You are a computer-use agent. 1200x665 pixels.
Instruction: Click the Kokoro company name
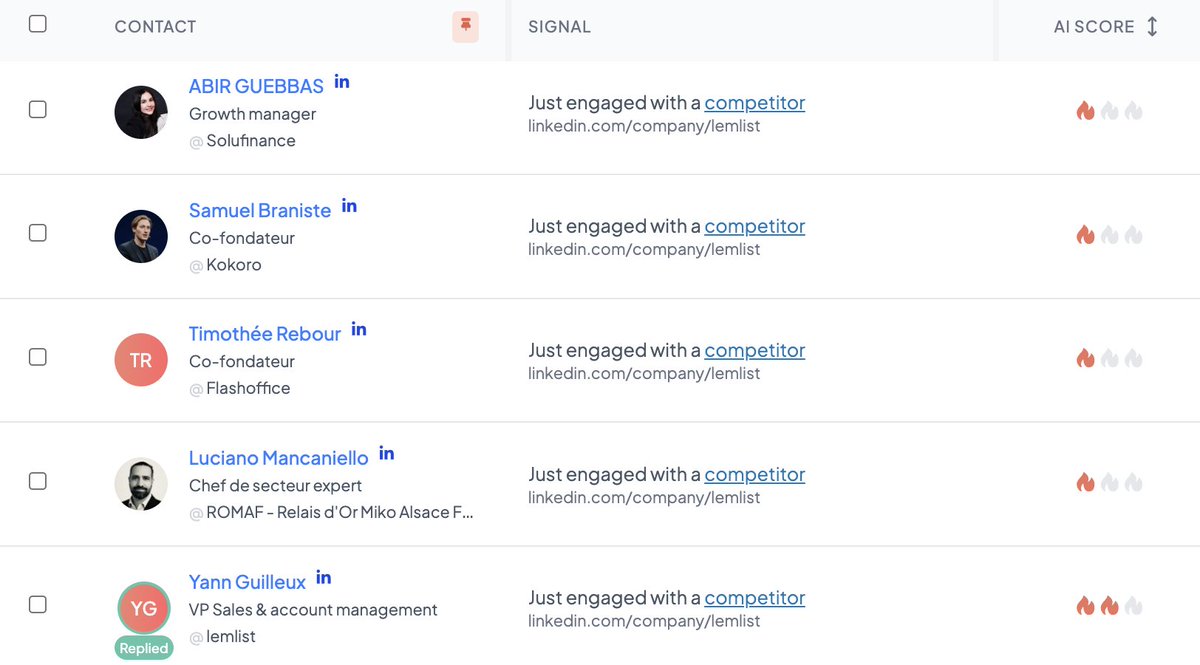234,265
